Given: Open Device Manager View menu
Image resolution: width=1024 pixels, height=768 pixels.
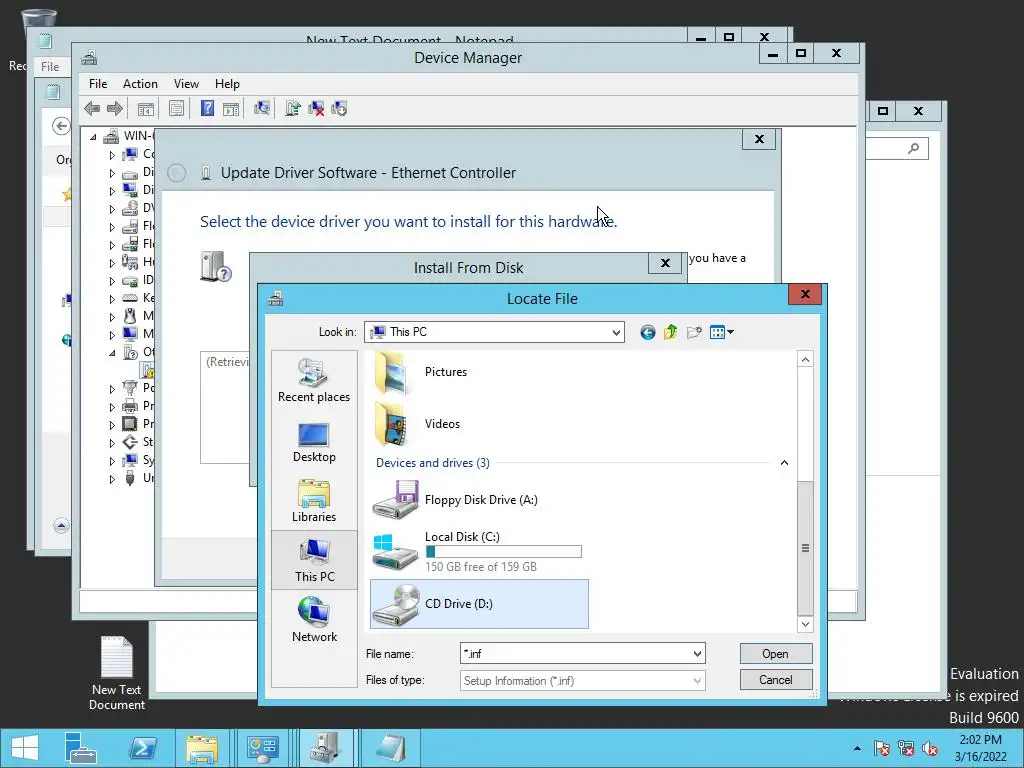Looking at the screenshot, I should coord(186,84).
